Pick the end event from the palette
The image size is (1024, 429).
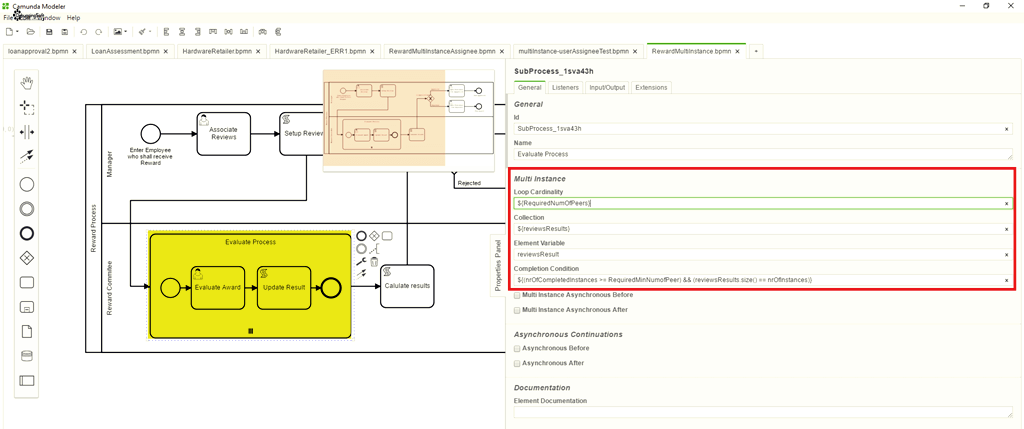click(27, 233)
